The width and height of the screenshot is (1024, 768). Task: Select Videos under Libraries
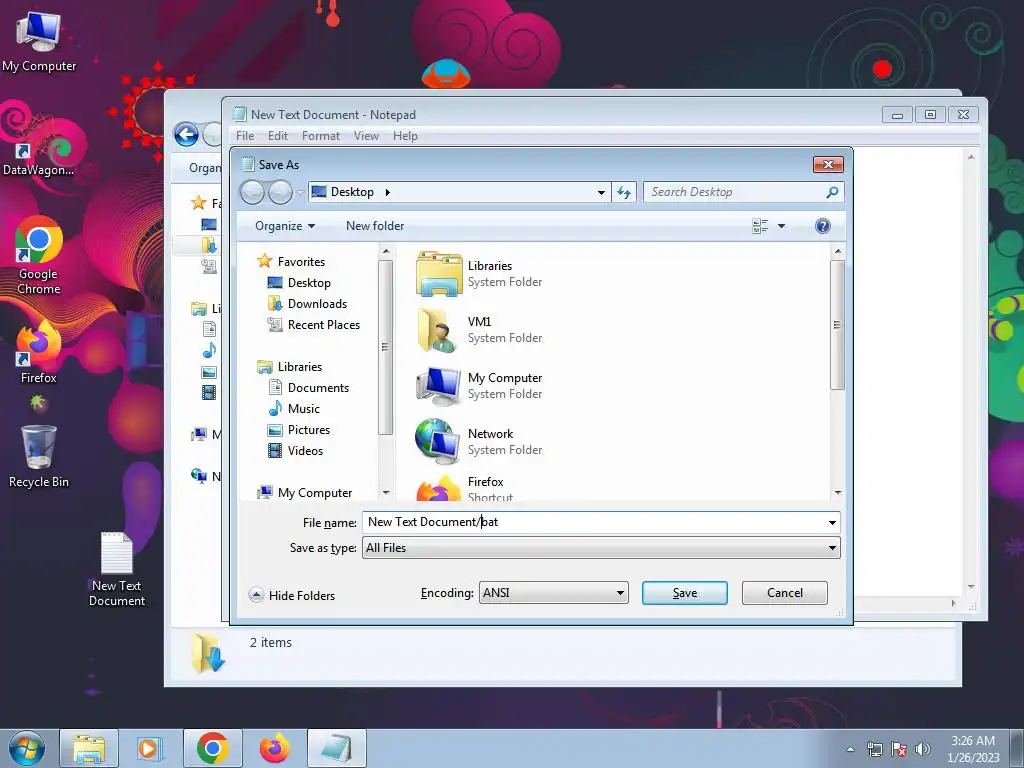tap(296, 451)
